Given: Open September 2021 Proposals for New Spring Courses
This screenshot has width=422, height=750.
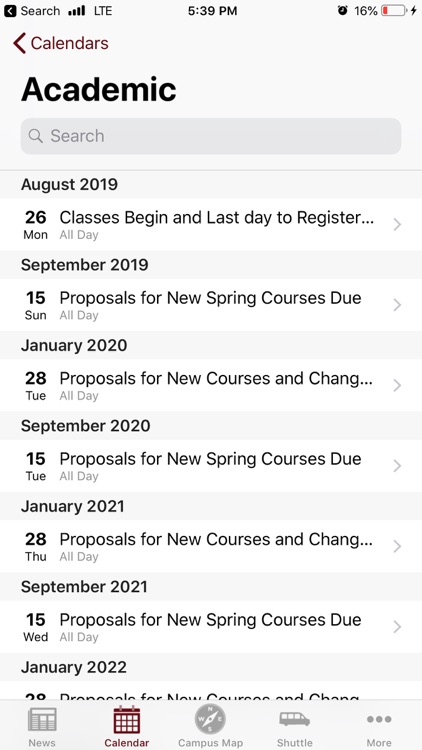Looking at the screenshot, I should (211, 627).
